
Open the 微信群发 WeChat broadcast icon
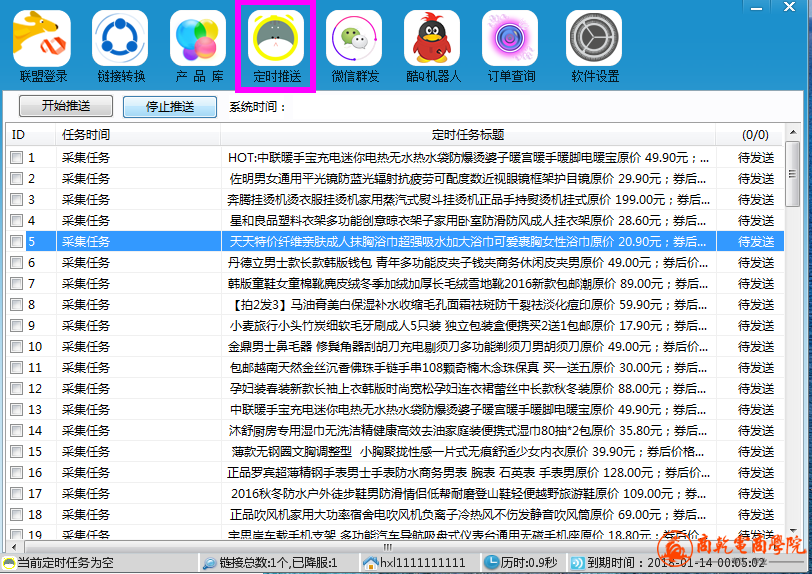(355, 39)
